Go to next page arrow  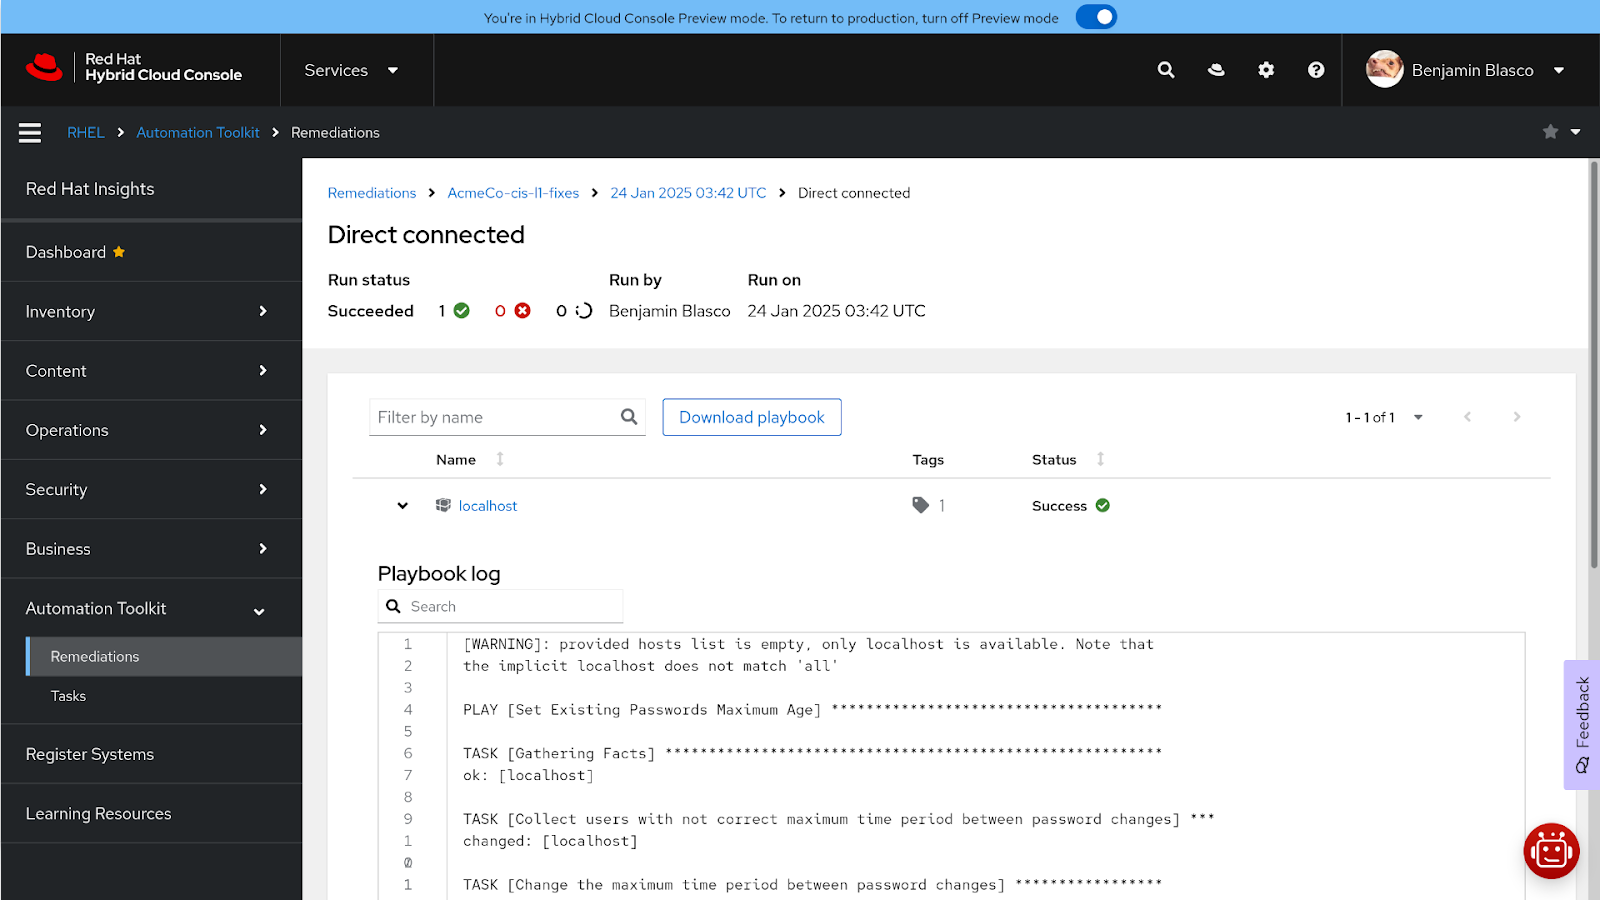pos(1517,417)
